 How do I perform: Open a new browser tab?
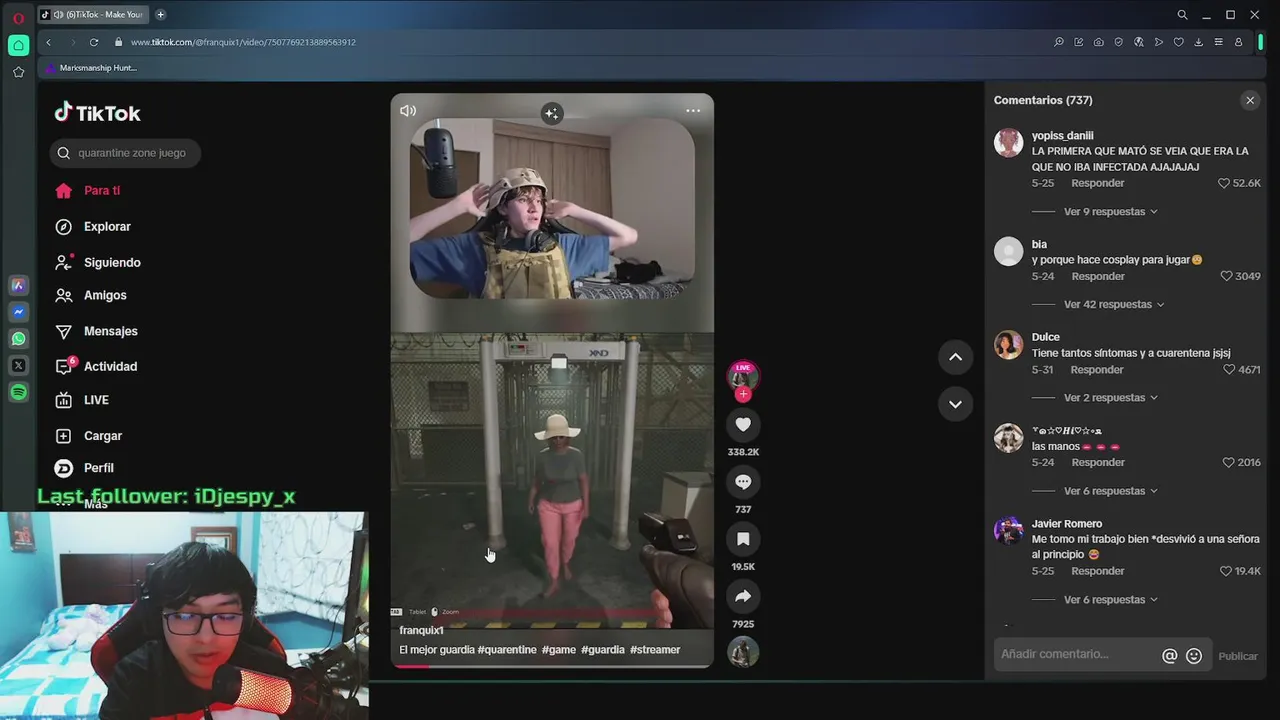tap(160, 14)
